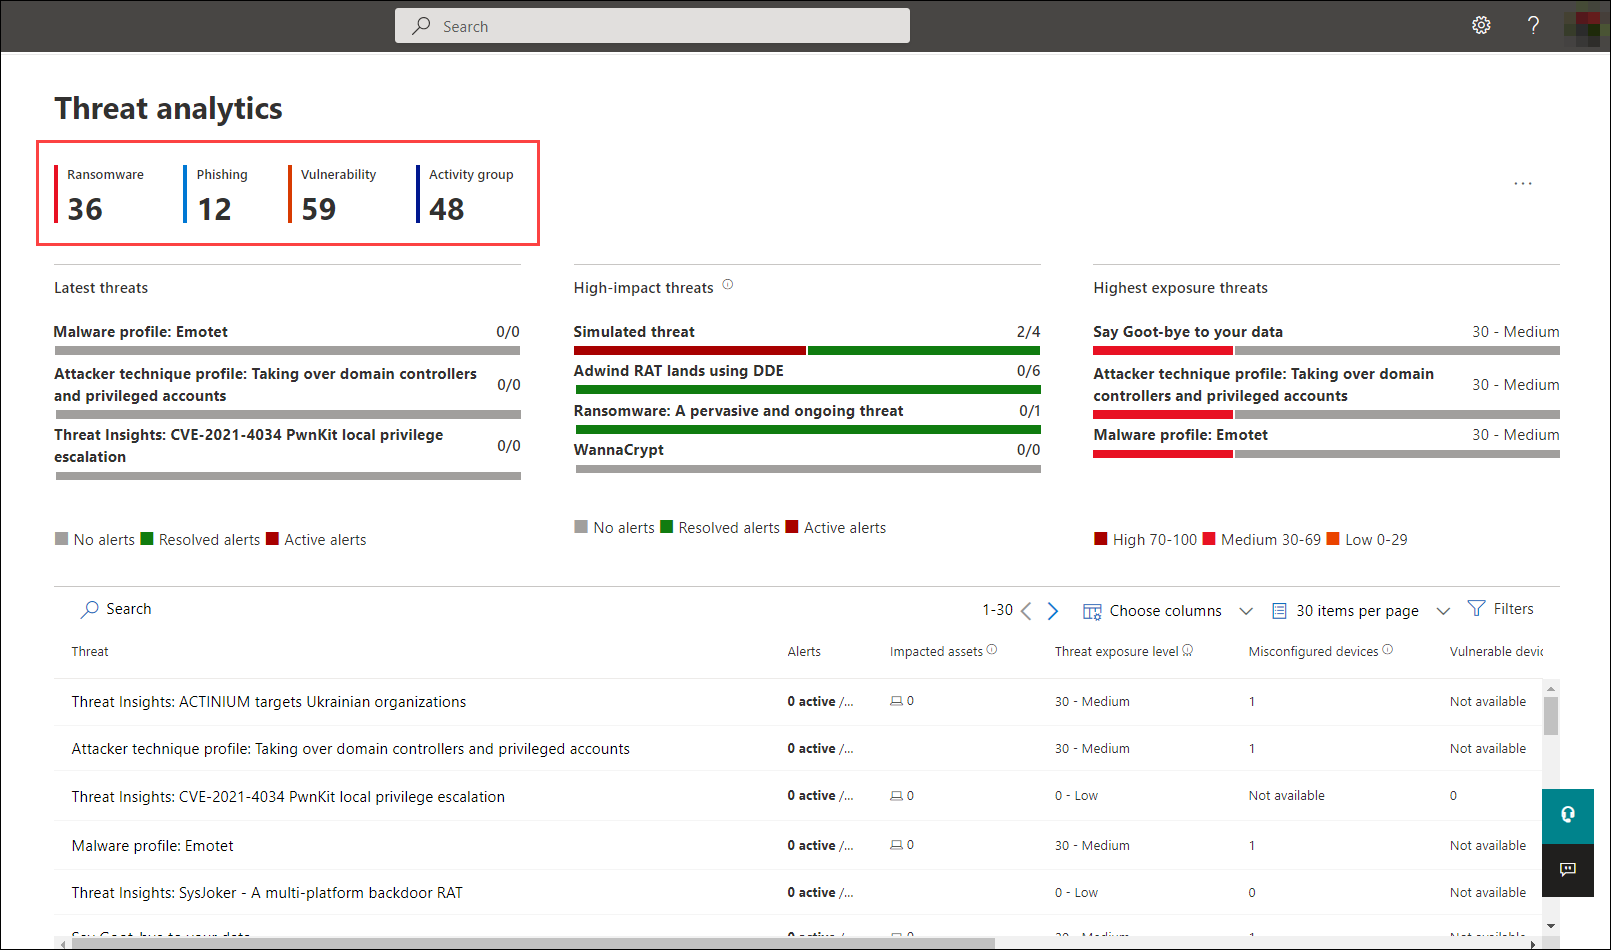Click 'Not available' misconfigured devices in CVE-2021-4034 row
Image resolution: width=1611 pixels, height=950 pixels.
(1286, 796)
